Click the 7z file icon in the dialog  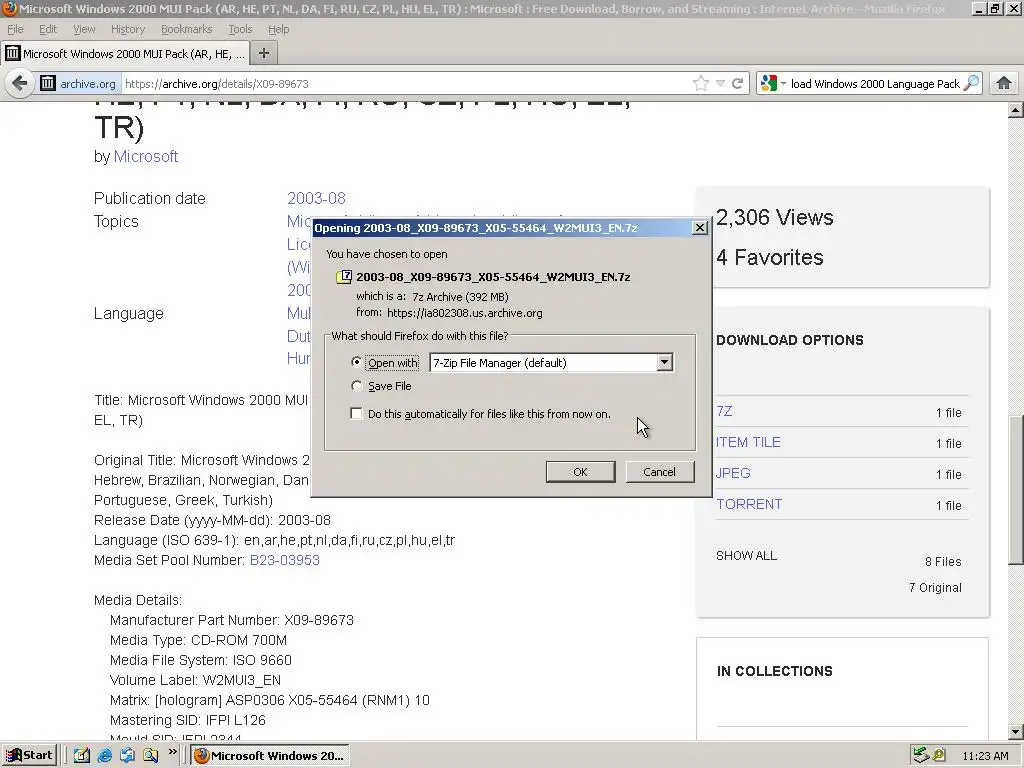tap(344, 277)
